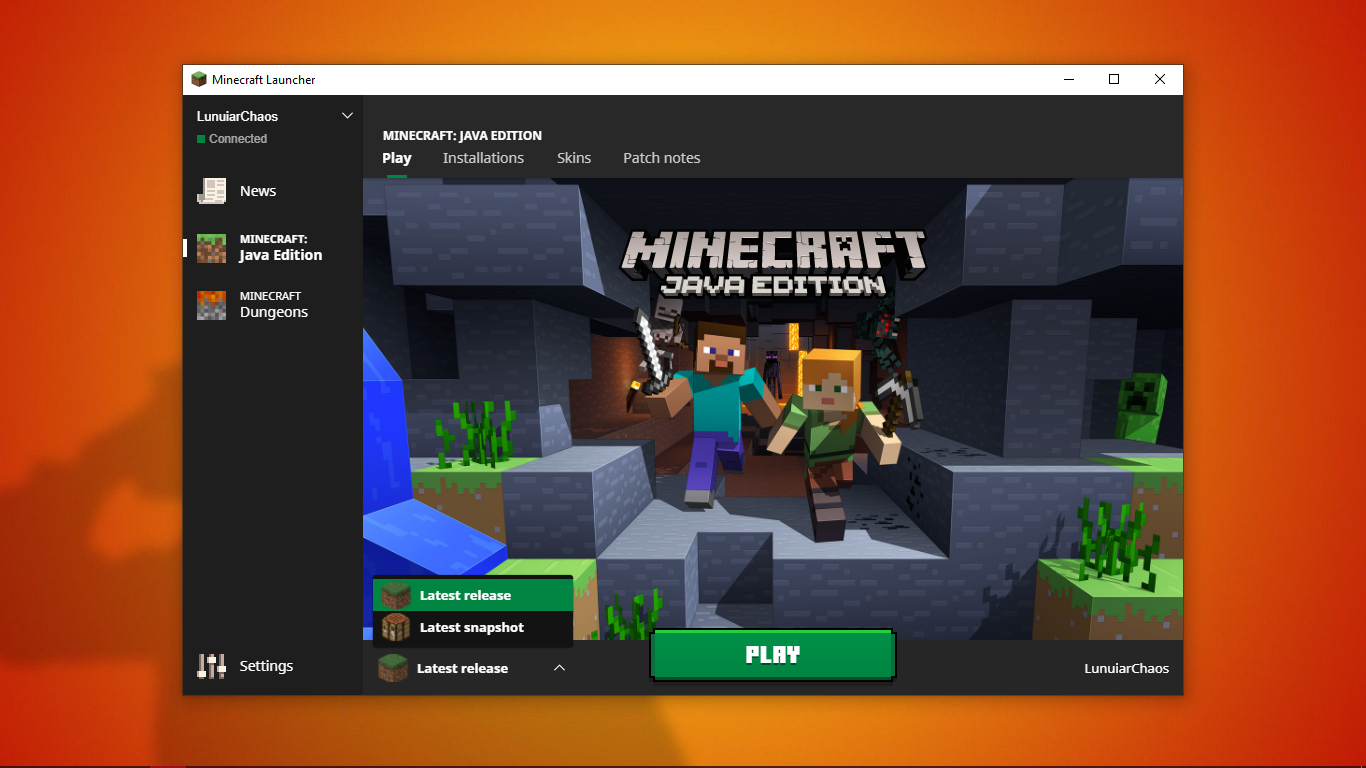Viewport: 1366px width, 768px height.
Task: Click the grass block icon in version selector
Action: tap(393, 668)
